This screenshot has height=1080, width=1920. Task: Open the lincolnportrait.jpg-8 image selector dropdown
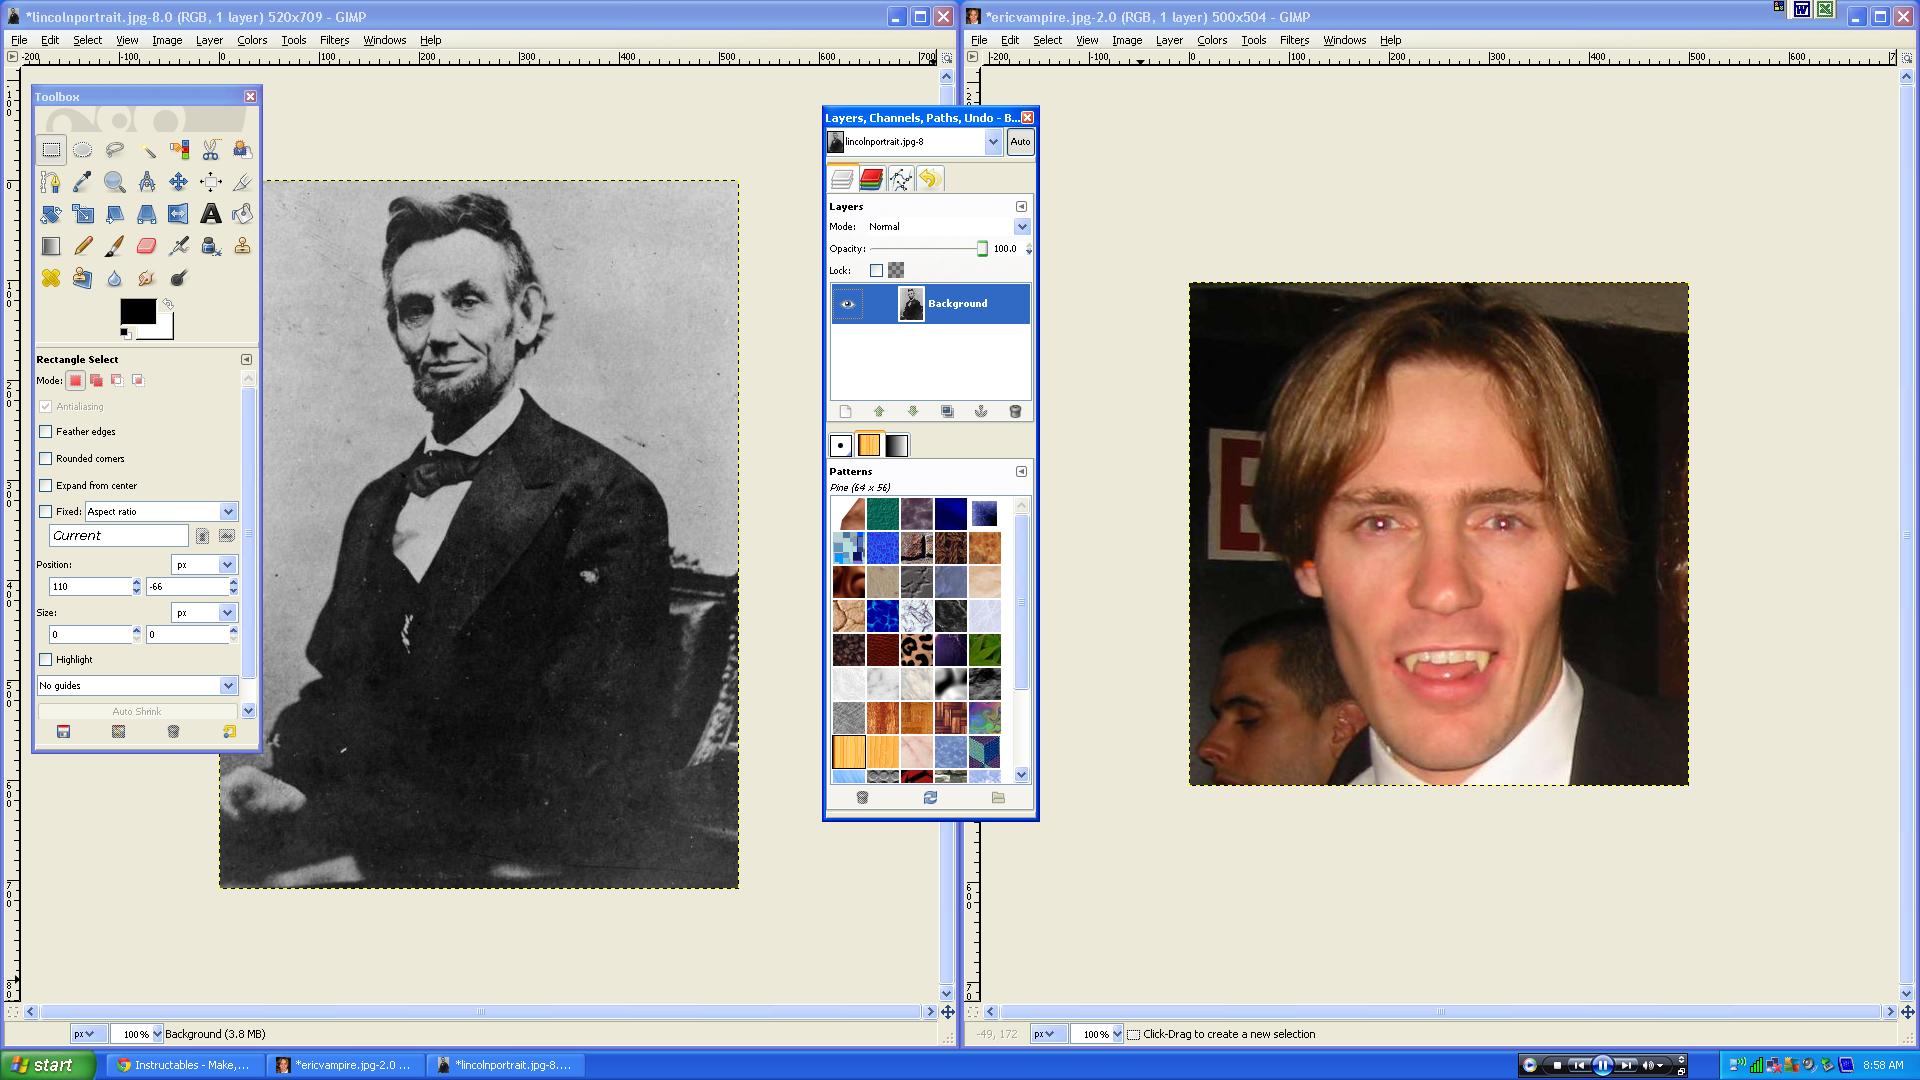click(x=914, y=142)
